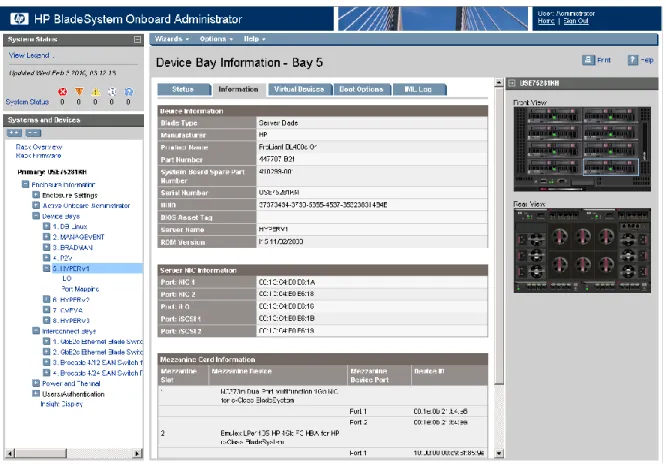Open the Wizards menu

(172, 39)
